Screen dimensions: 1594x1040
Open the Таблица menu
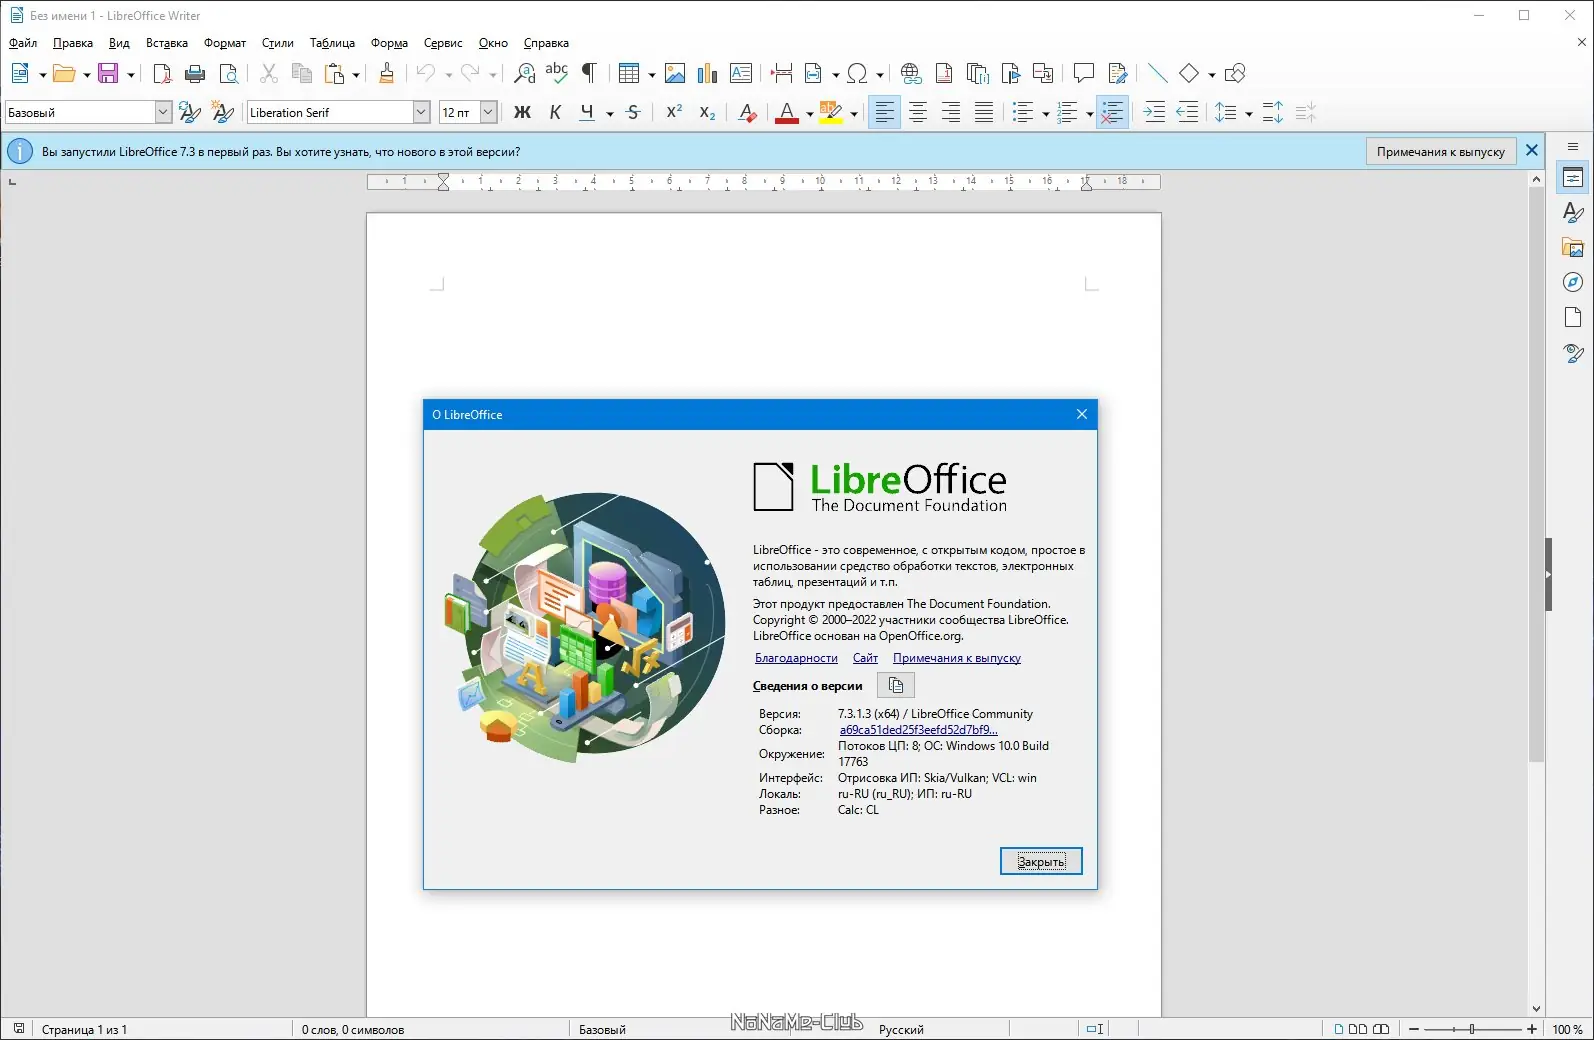[332, 43]
